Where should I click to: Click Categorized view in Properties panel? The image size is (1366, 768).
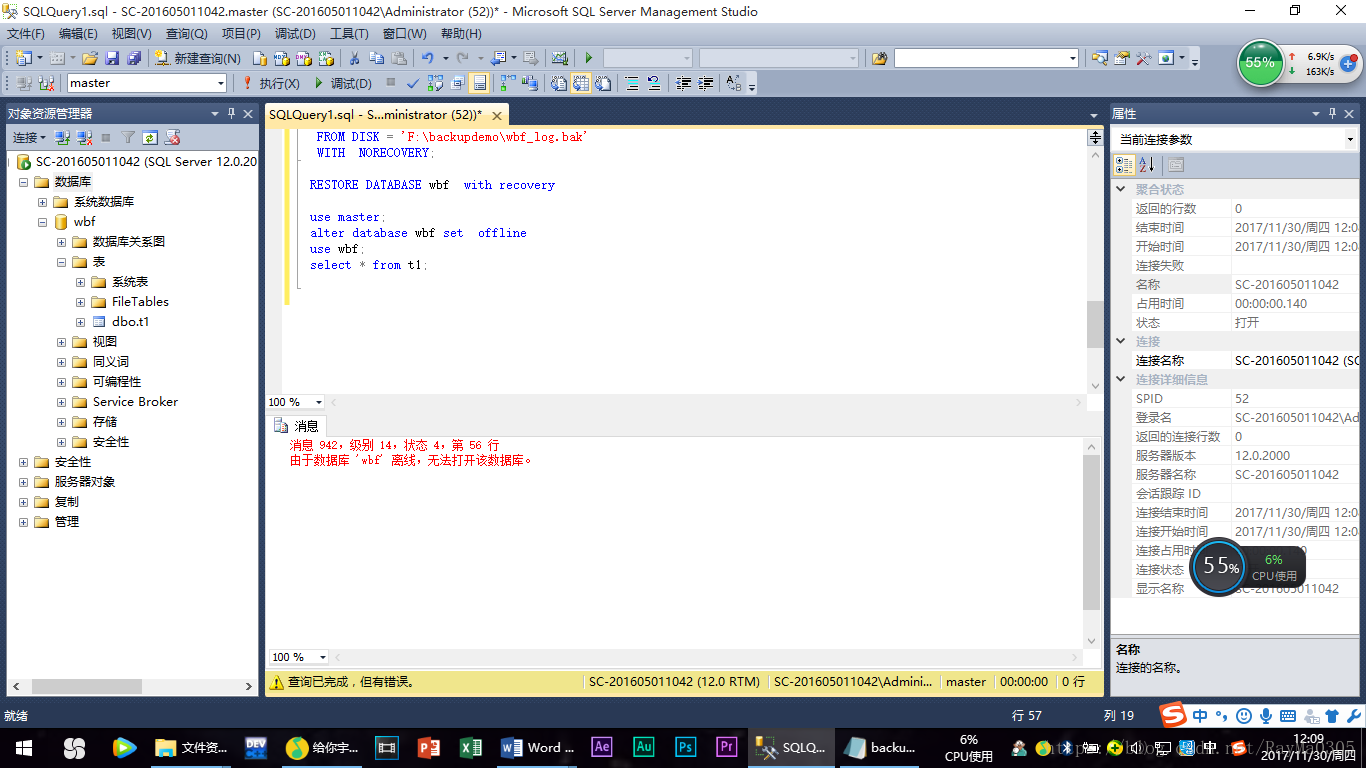[1125, 165]
